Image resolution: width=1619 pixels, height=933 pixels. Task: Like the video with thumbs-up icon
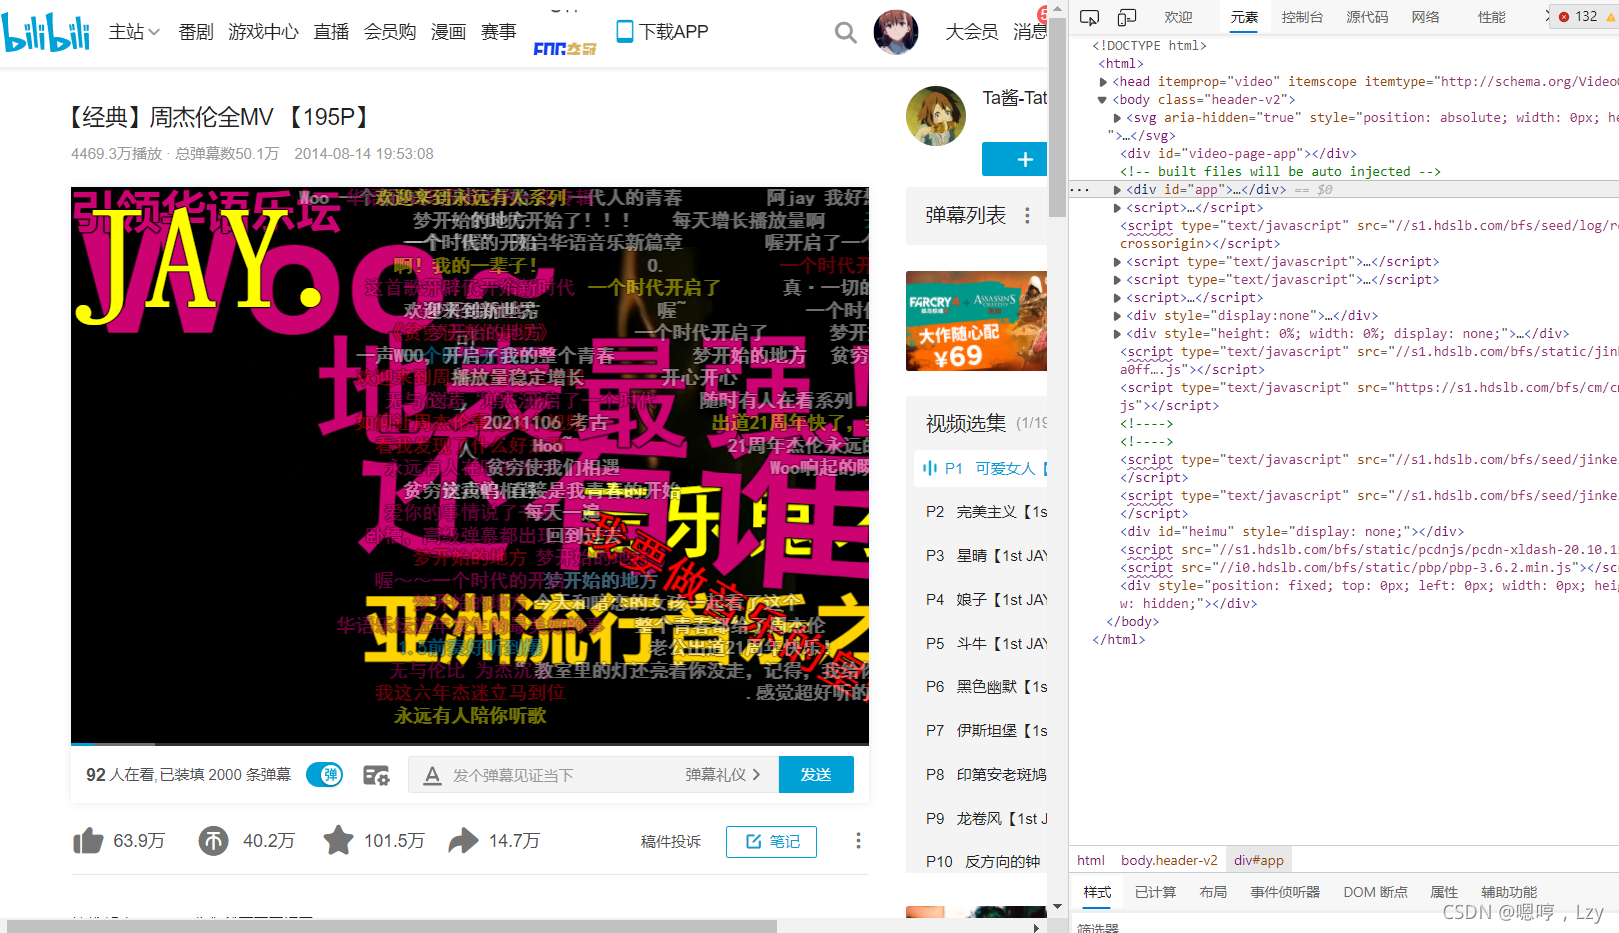[88, 841]
